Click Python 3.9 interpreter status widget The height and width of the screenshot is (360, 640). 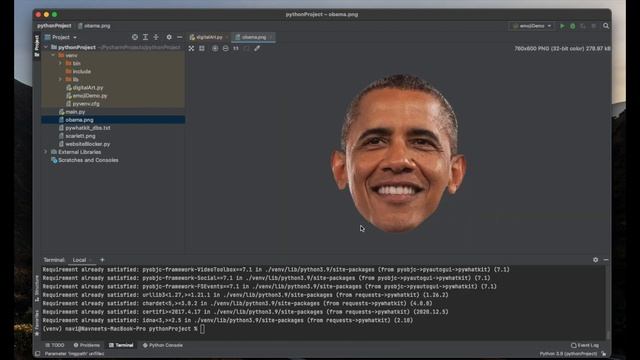coord(568,353)
